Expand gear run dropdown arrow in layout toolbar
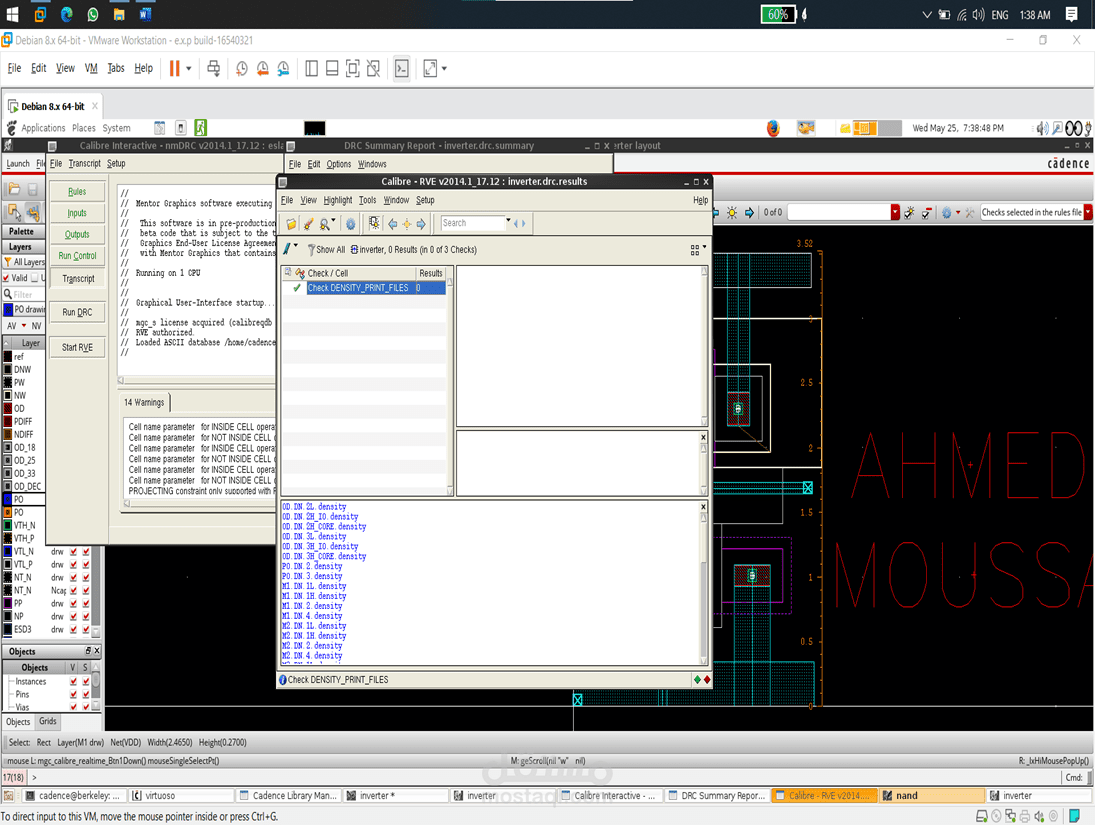This screenshot has width=1095, height=825. [x=958, y=212]
